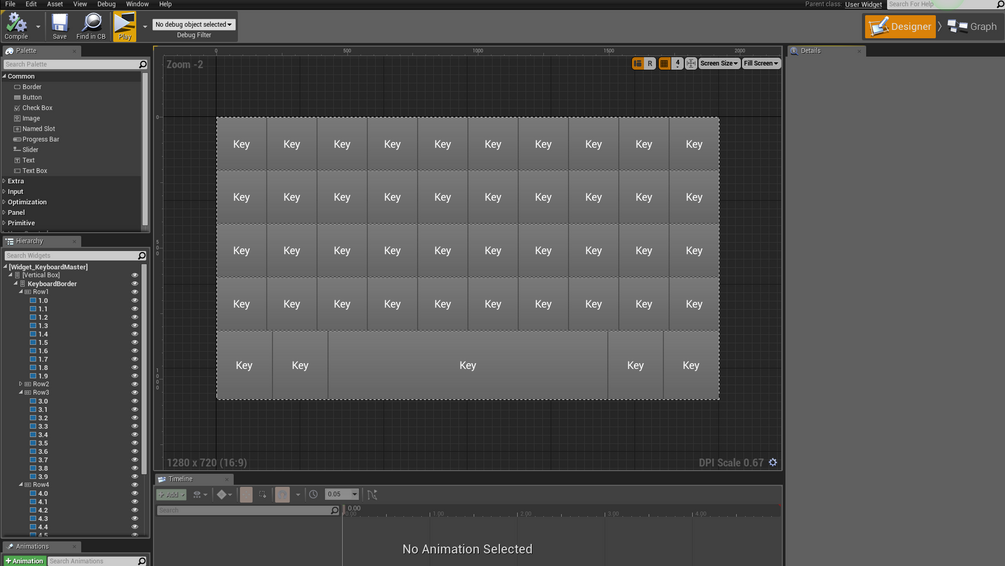The width and height of the screenshot is (1005, 566).
Task: Open timeline snap value 0.05 dropdown
Action: (x=342, y=494)
